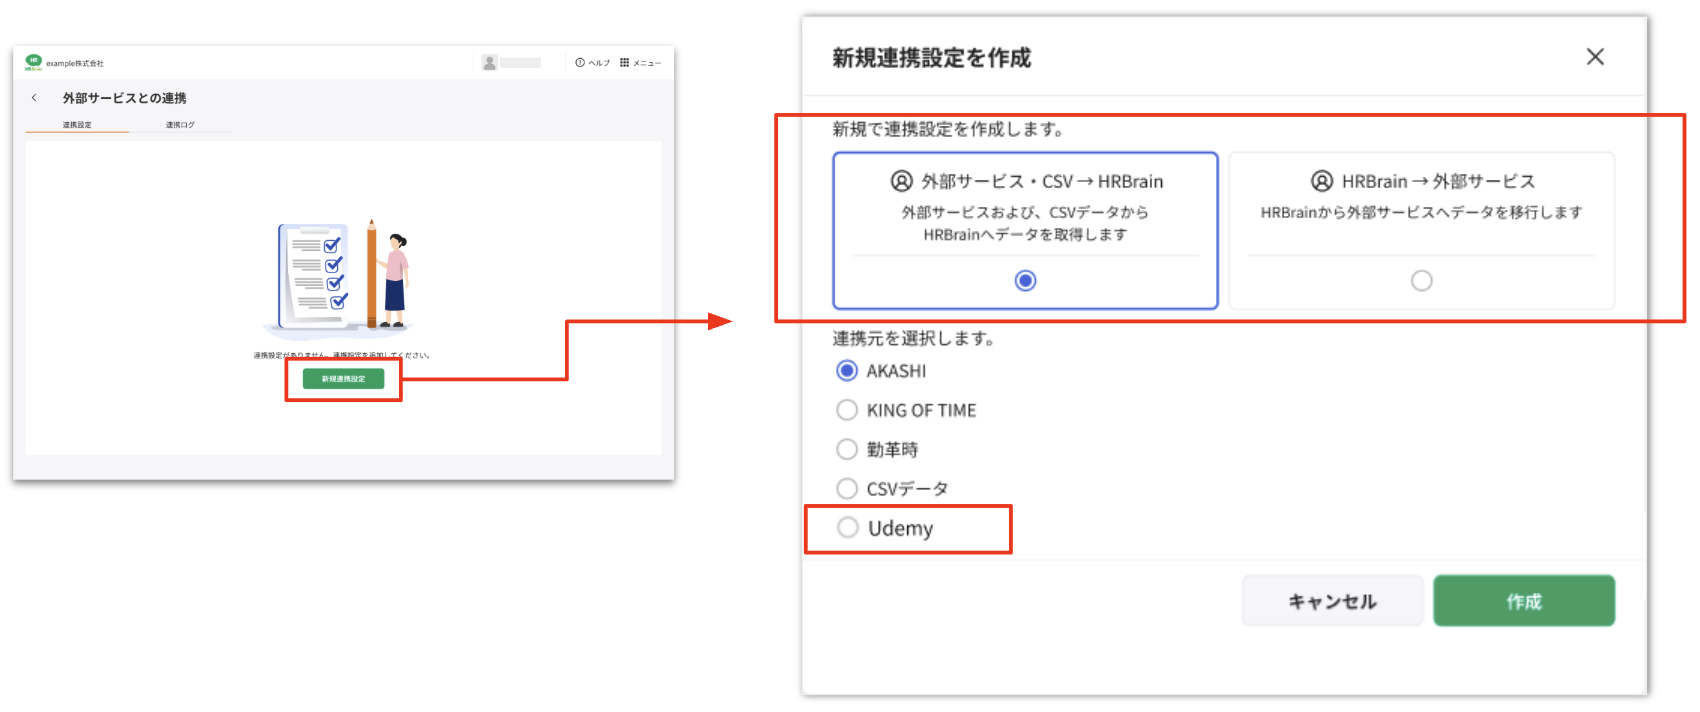Select the Udemy radio option
1700x712 pixels.
(x=847, y=528)
